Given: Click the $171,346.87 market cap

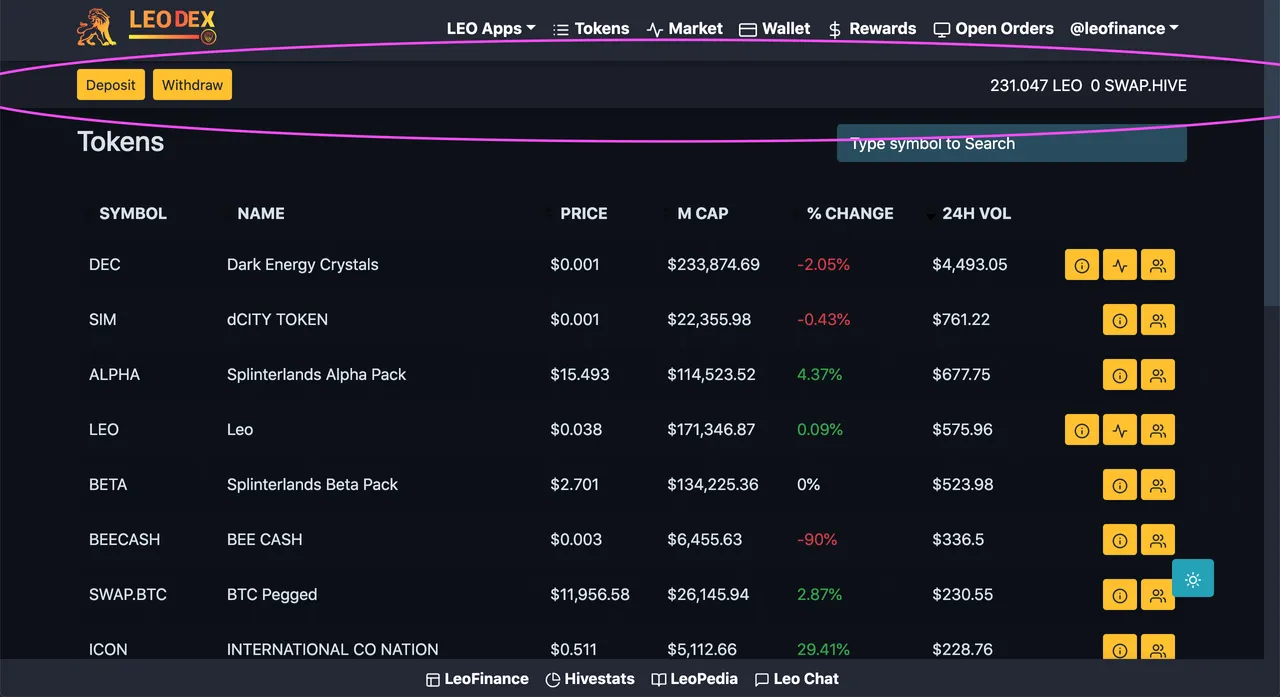Looking at the screenshot, I should (711, 430).
